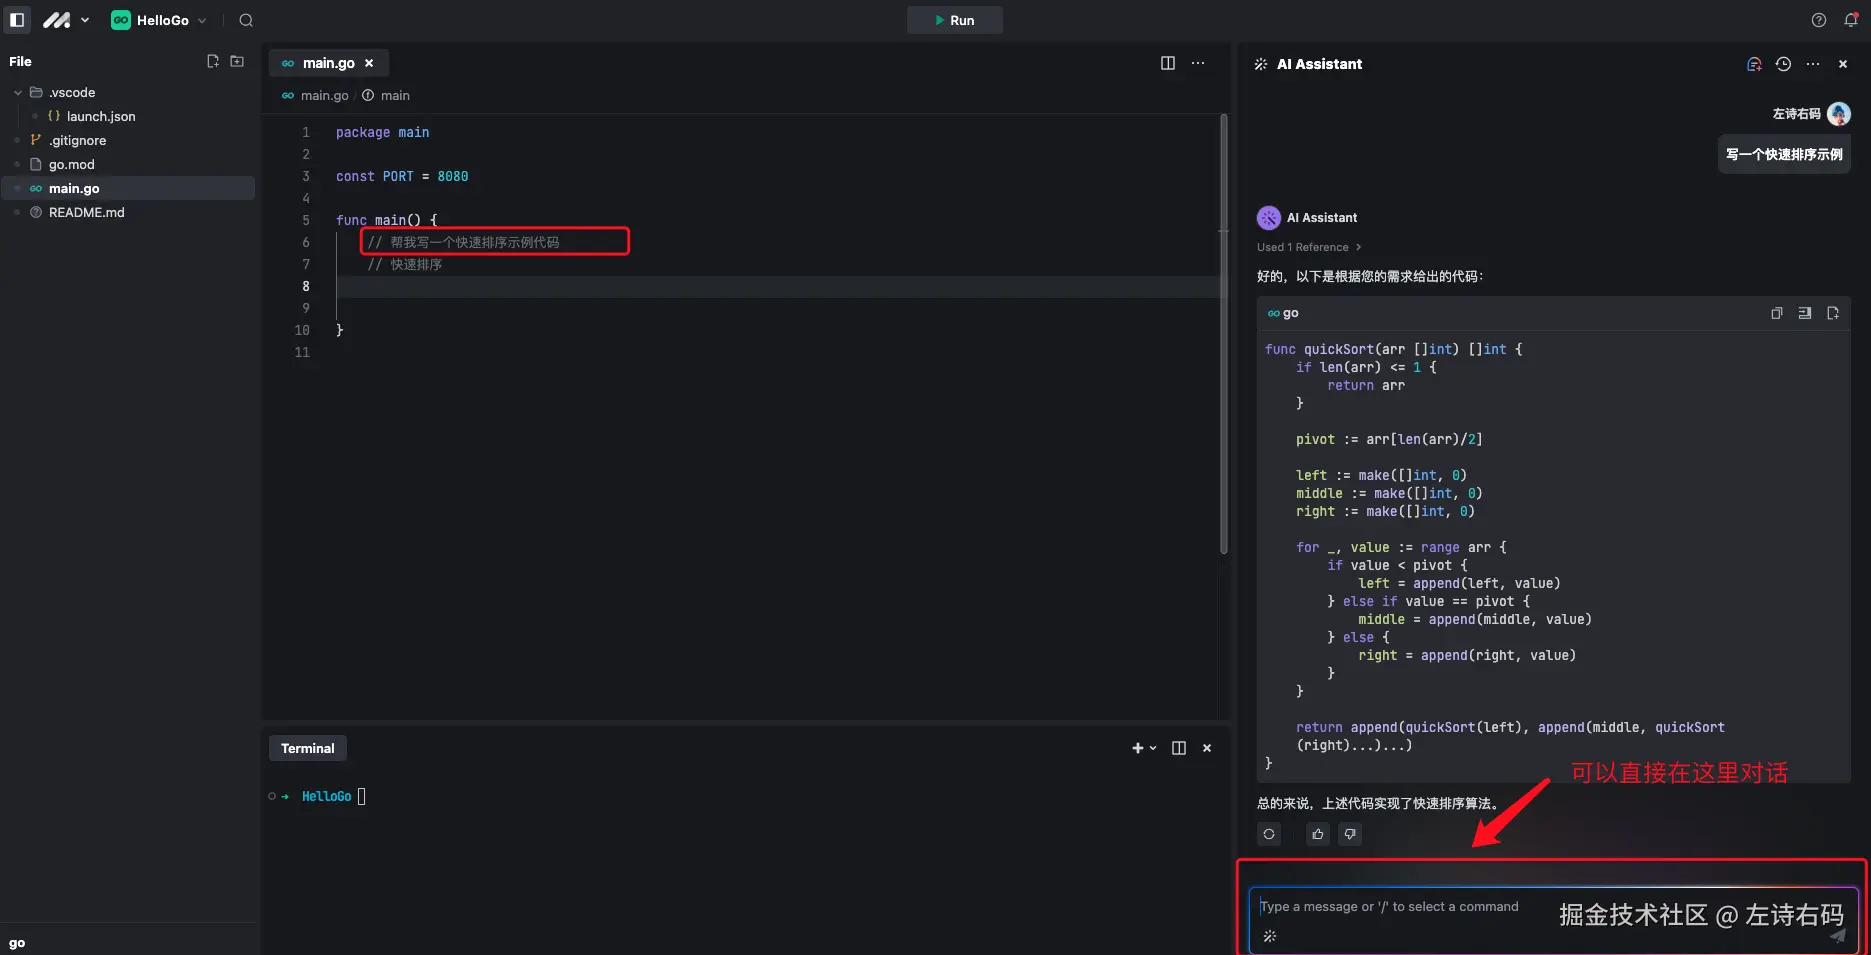Screen dimensions: 1871x955
Task: Close the terminal panel
Action: tap(1207, 748)
